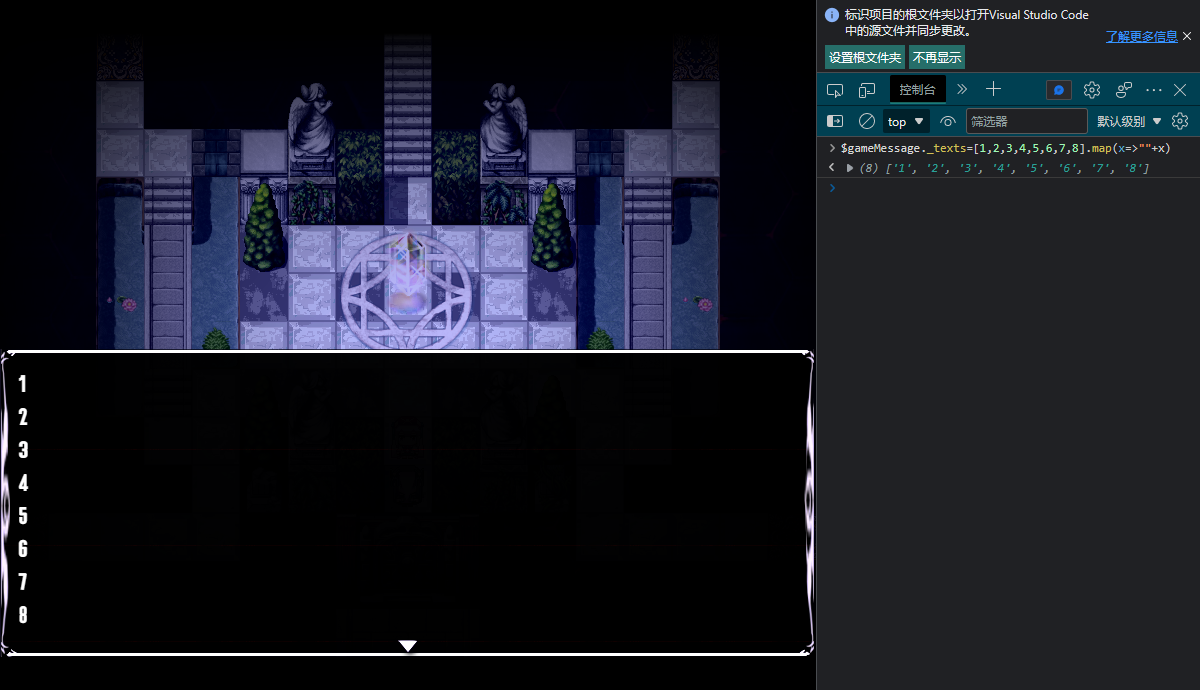Toggle the device emulation icon

tap(867, 90)
